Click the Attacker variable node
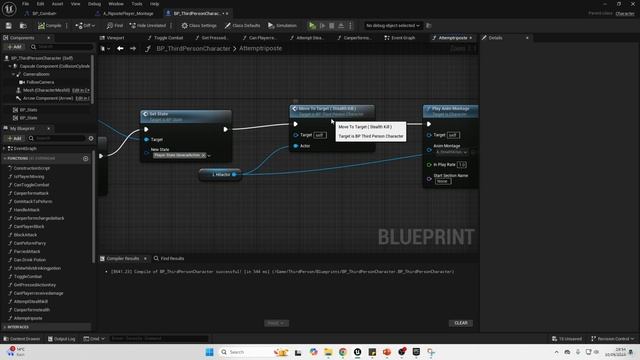Image resolution: width=640 pixels, height=360 pixels. (220, 175)
